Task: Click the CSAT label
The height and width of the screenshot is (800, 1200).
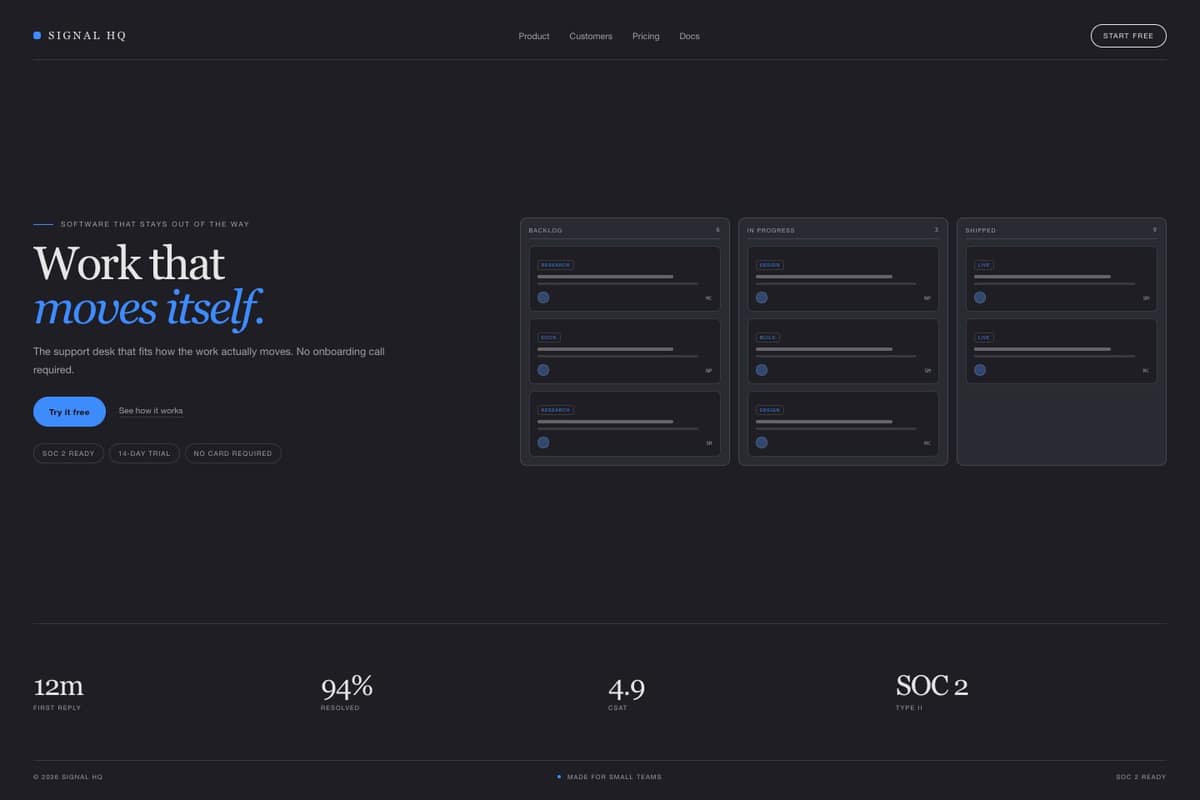Action: pos(618,708)
